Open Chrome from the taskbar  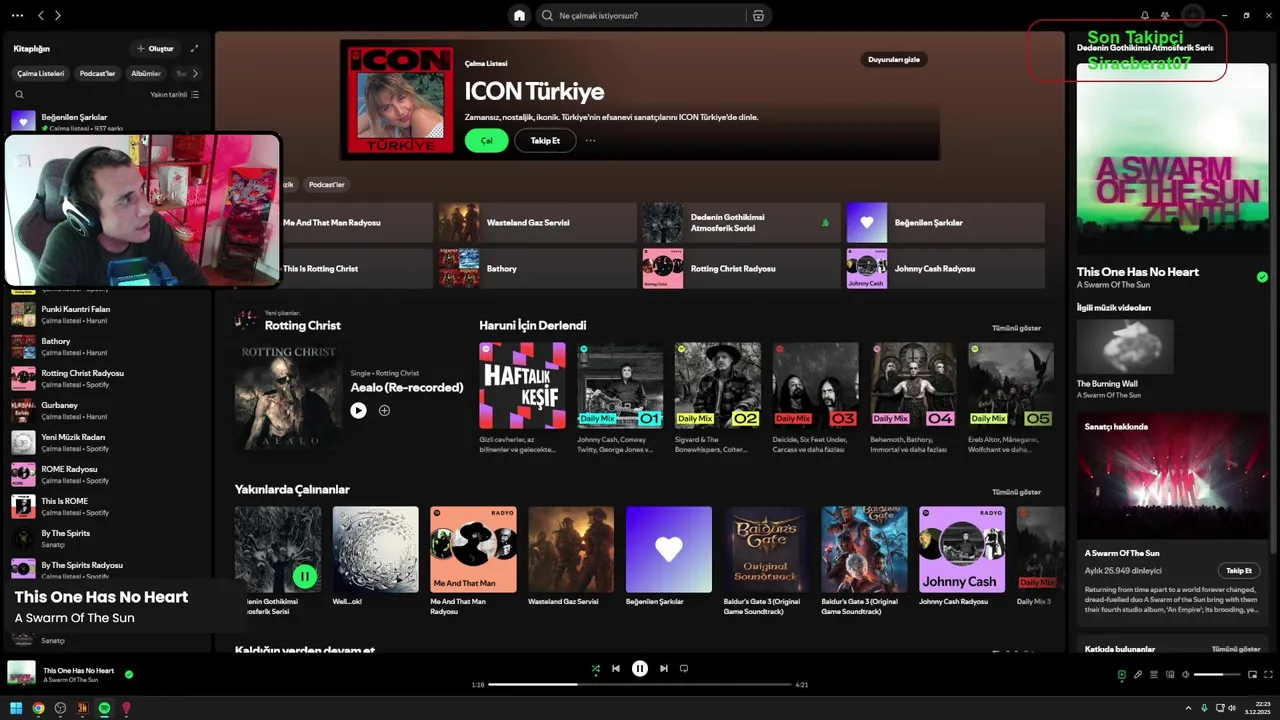click(x=38, y=708)
